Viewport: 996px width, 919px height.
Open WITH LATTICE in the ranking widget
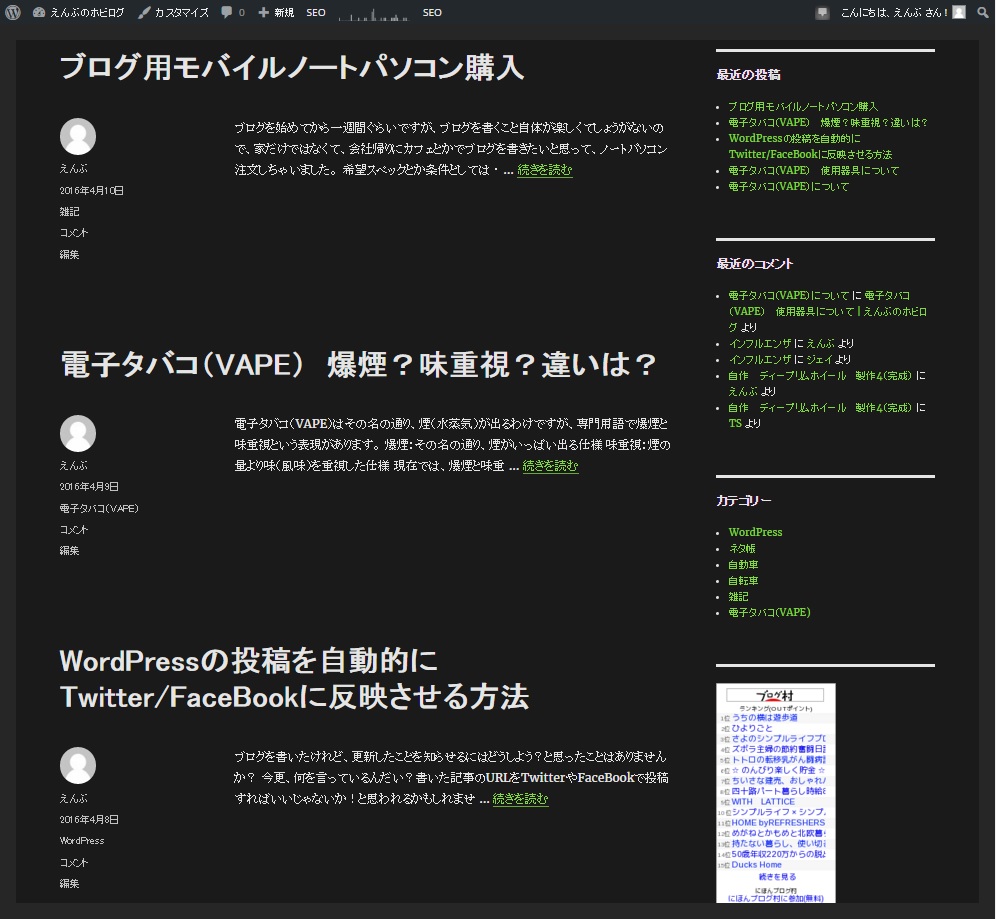tap(763, 802)
